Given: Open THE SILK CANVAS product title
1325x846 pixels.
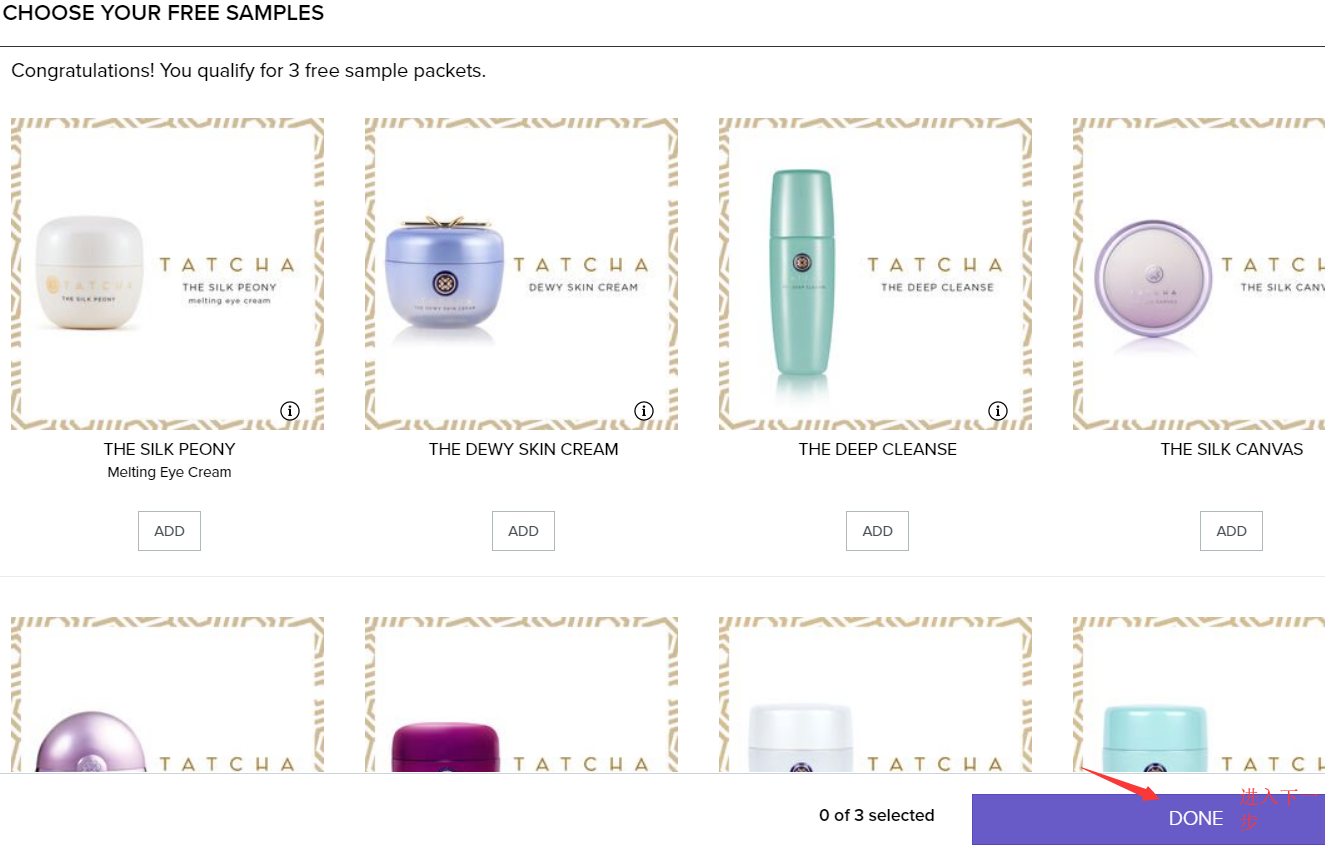Looking at the screenshot, I should click(1231, 449).
